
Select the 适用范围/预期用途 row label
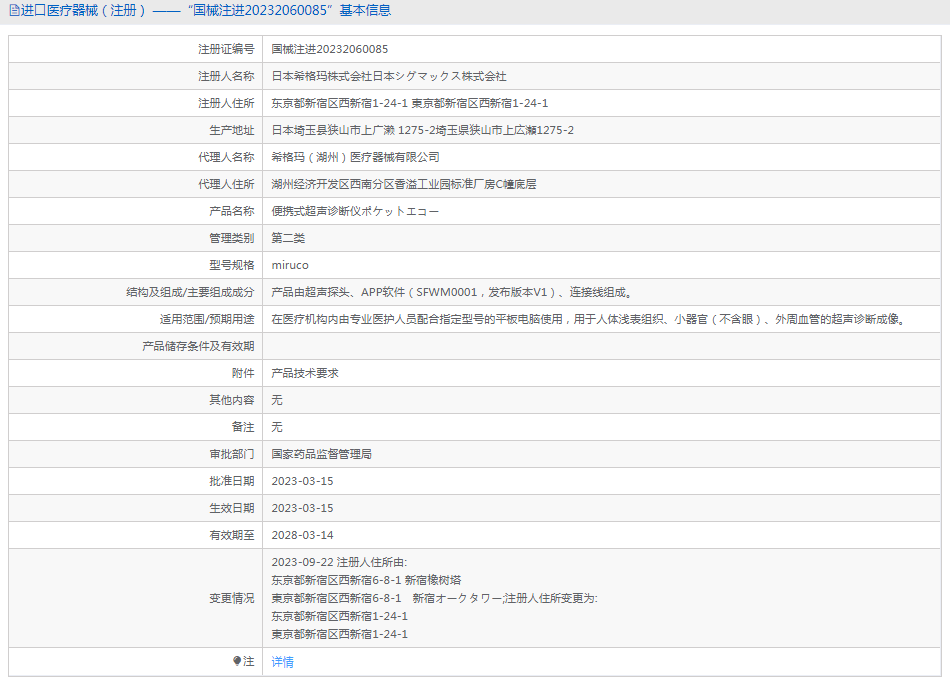[207, 319]
